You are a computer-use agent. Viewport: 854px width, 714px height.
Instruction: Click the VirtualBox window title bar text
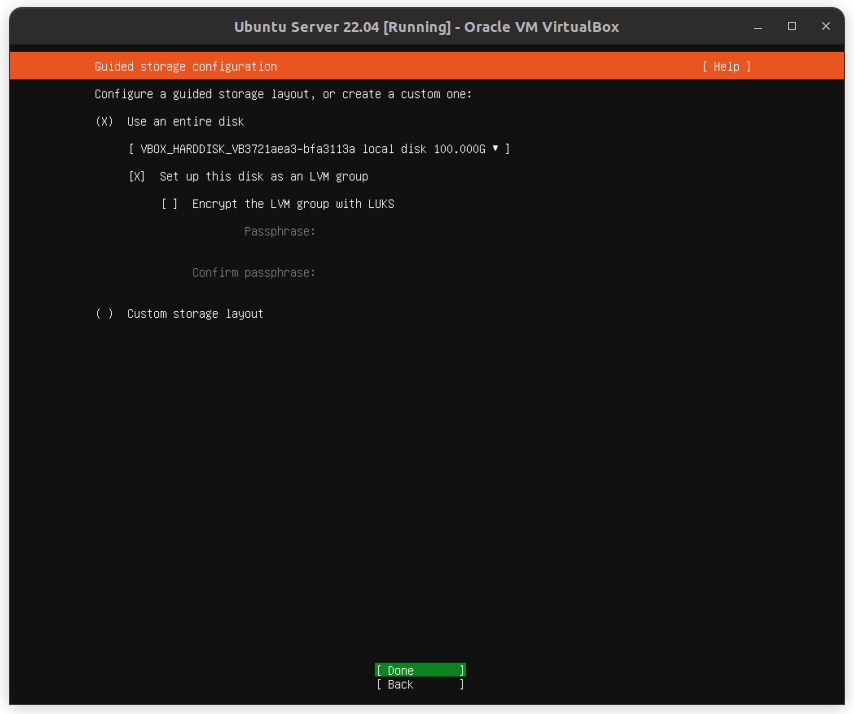(x=426, y=27)
